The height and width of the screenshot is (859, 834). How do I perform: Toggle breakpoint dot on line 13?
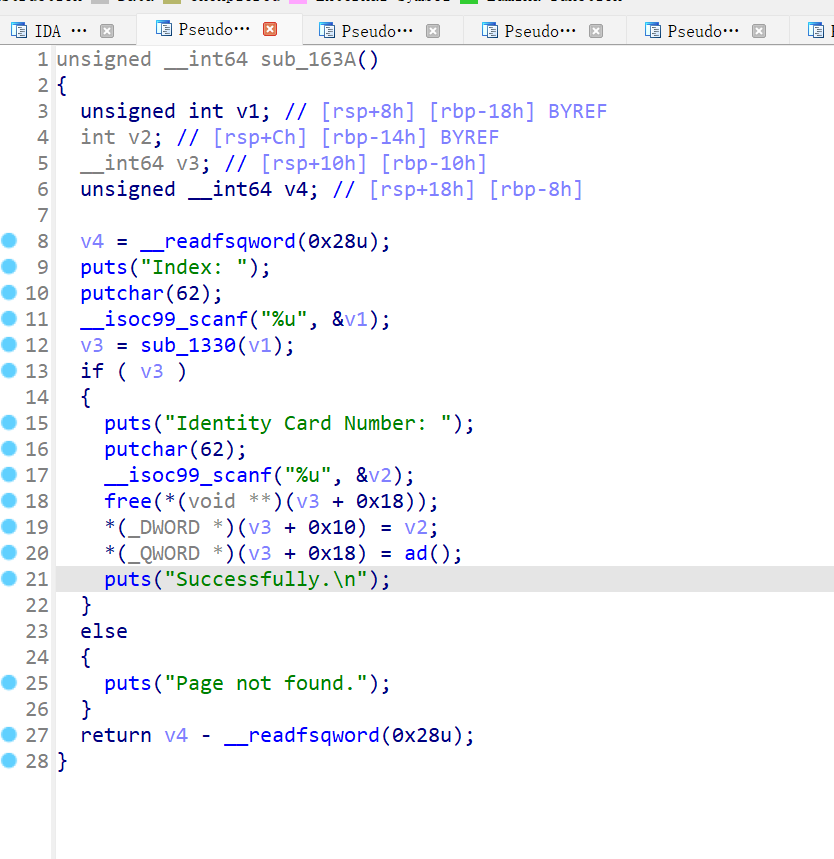coord(9,371)
